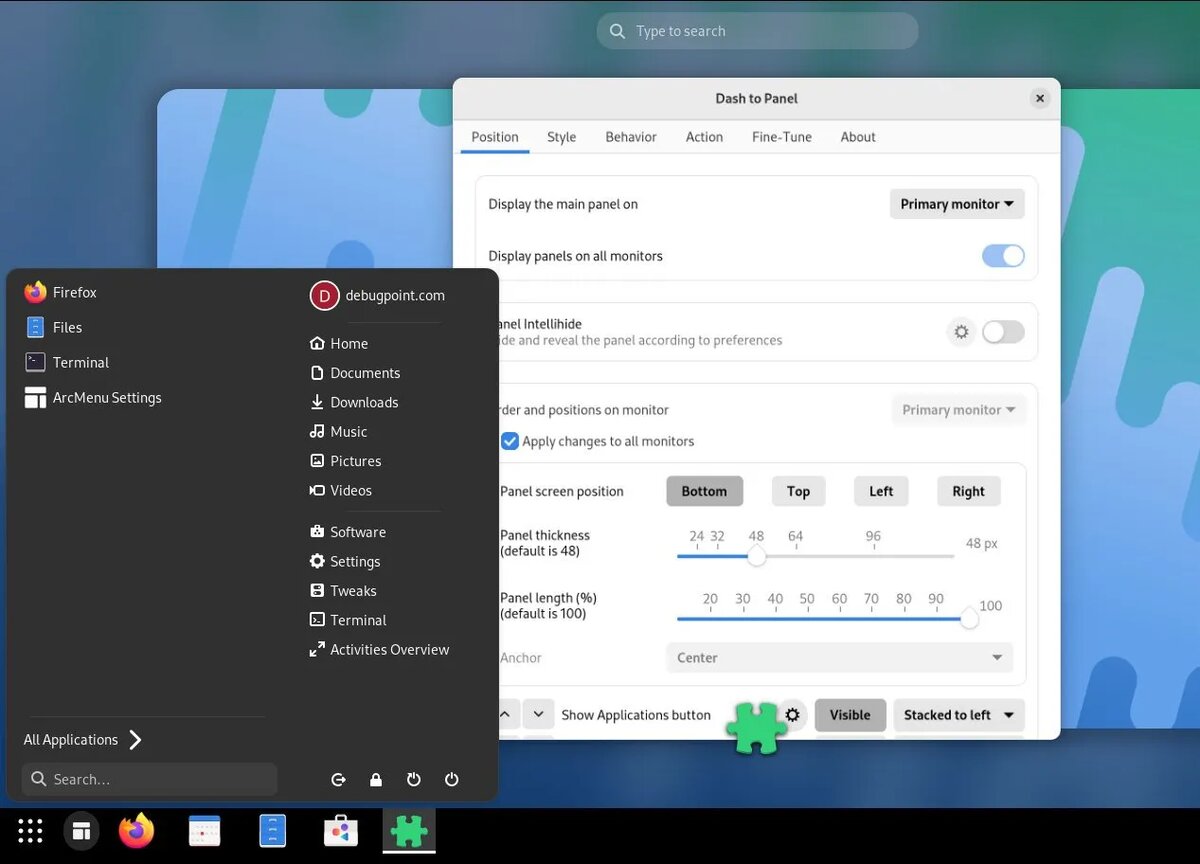The width and height of the screenshot is (1200, 864).
Task: Click the lock screen icon in ArcMenu
Action: click(x=376, y=779)
